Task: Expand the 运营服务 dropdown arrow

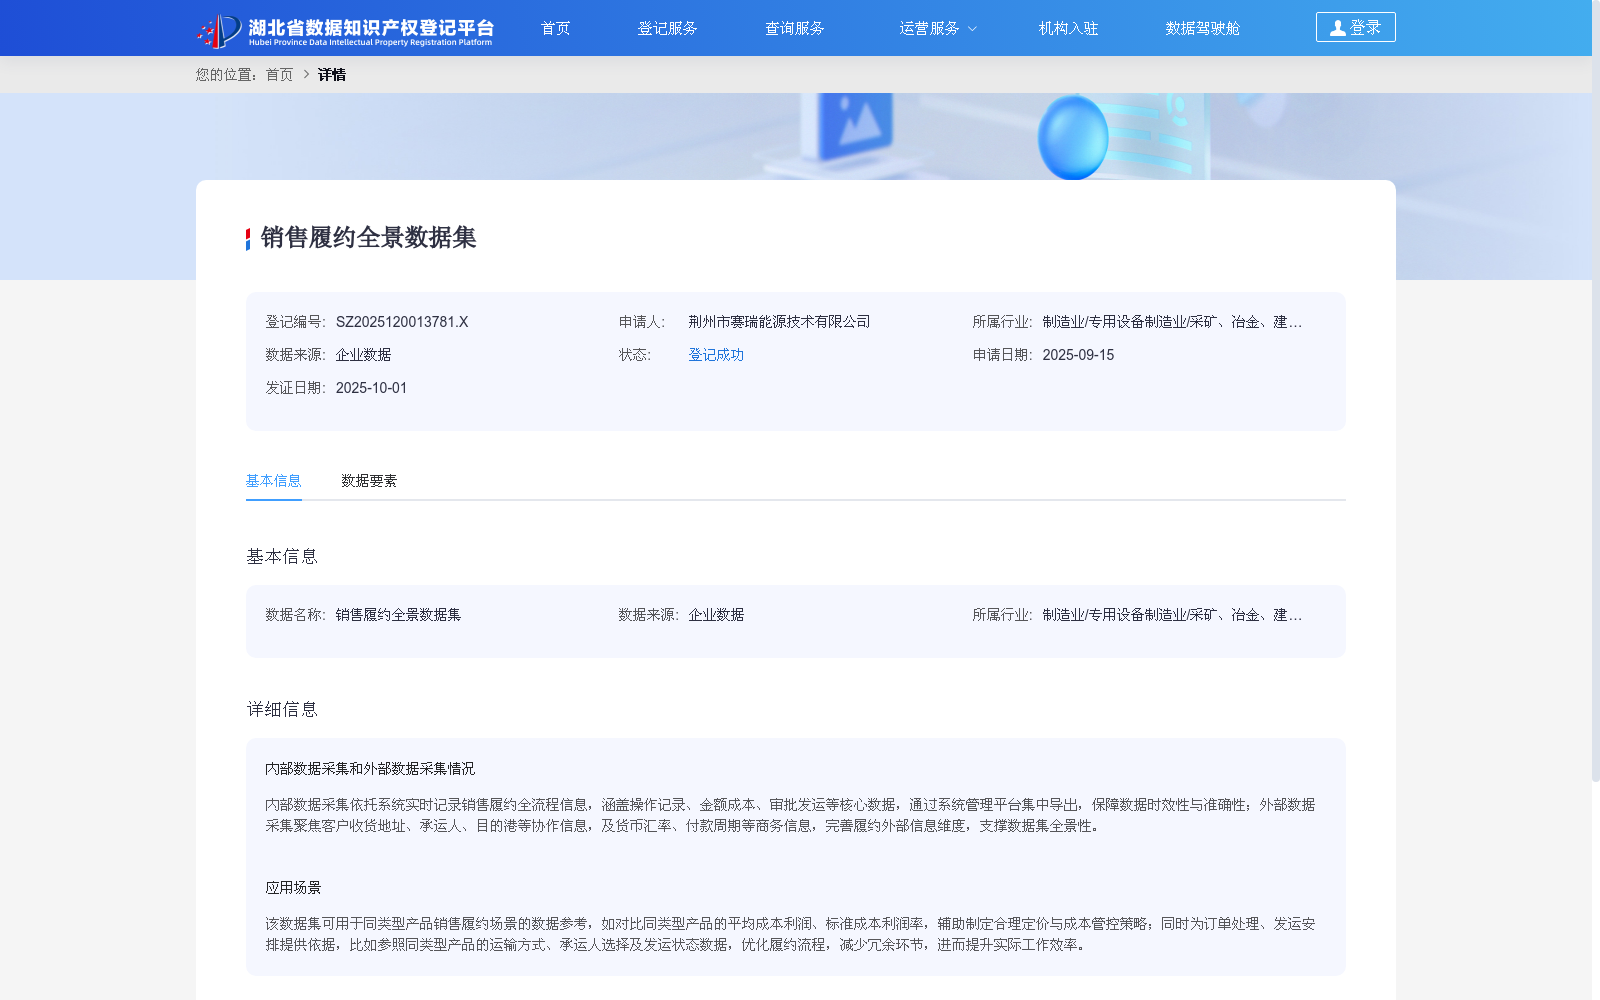Action: (x=972, y=29)
